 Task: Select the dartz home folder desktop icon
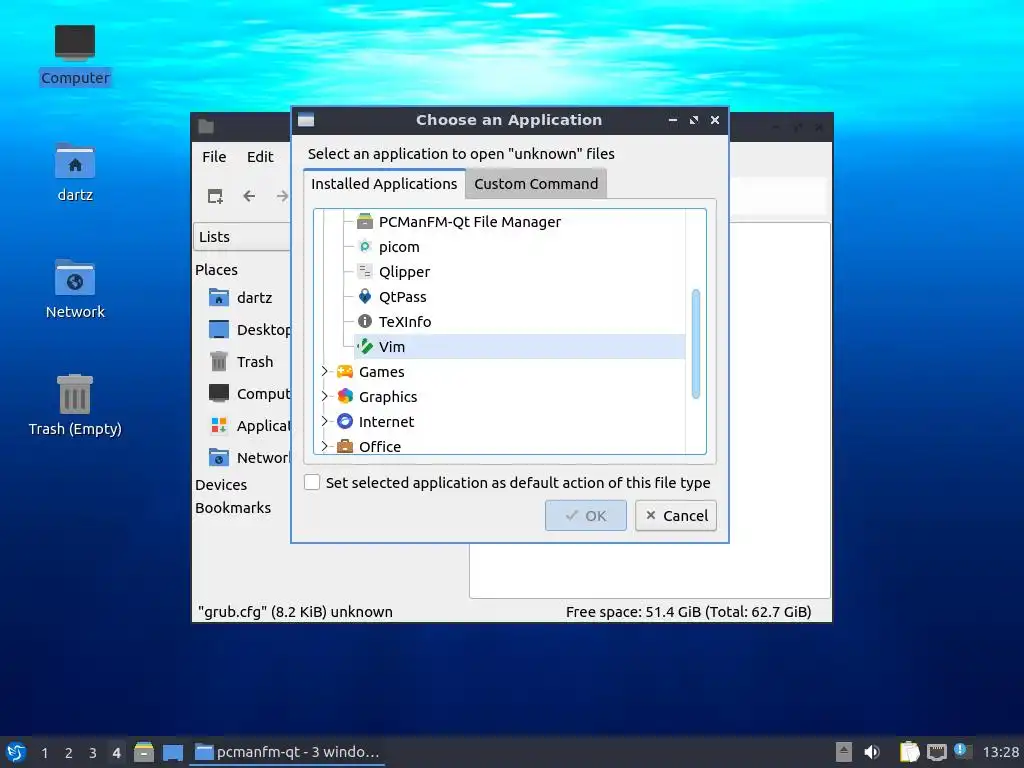(75, 172)
